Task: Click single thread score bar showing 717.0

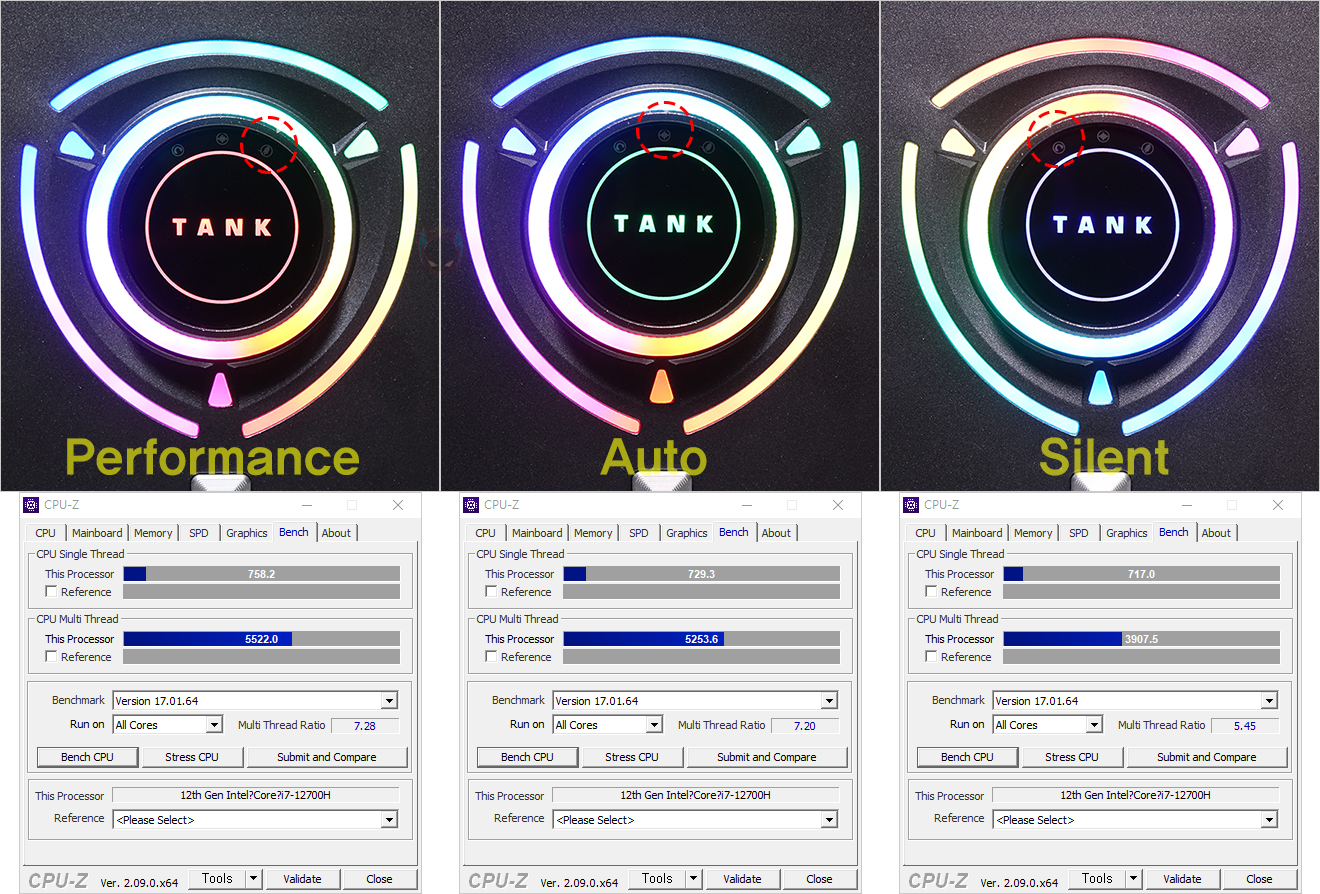Action: (x=1141, y=574)
